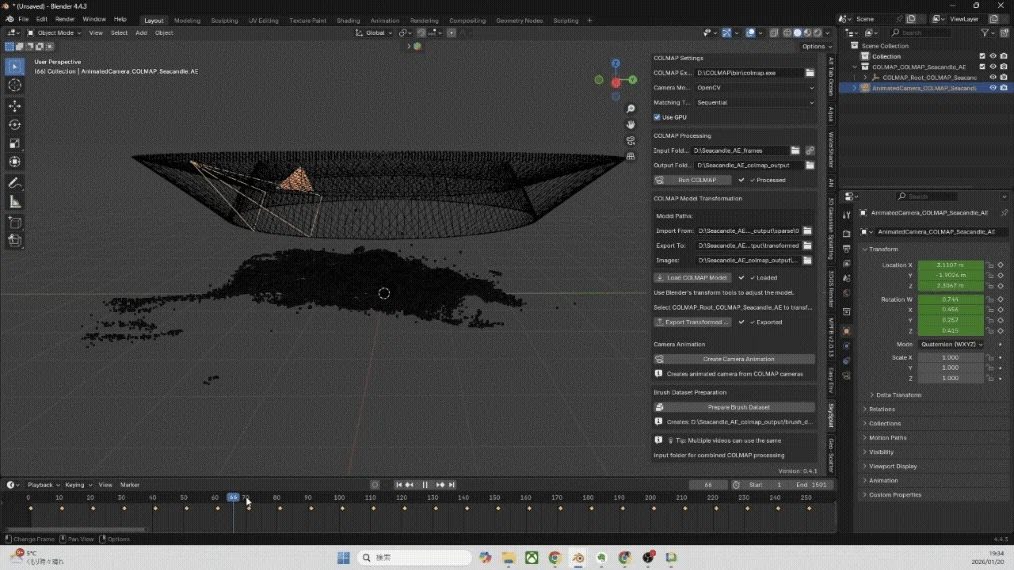Open the File menu

point(23,19)
